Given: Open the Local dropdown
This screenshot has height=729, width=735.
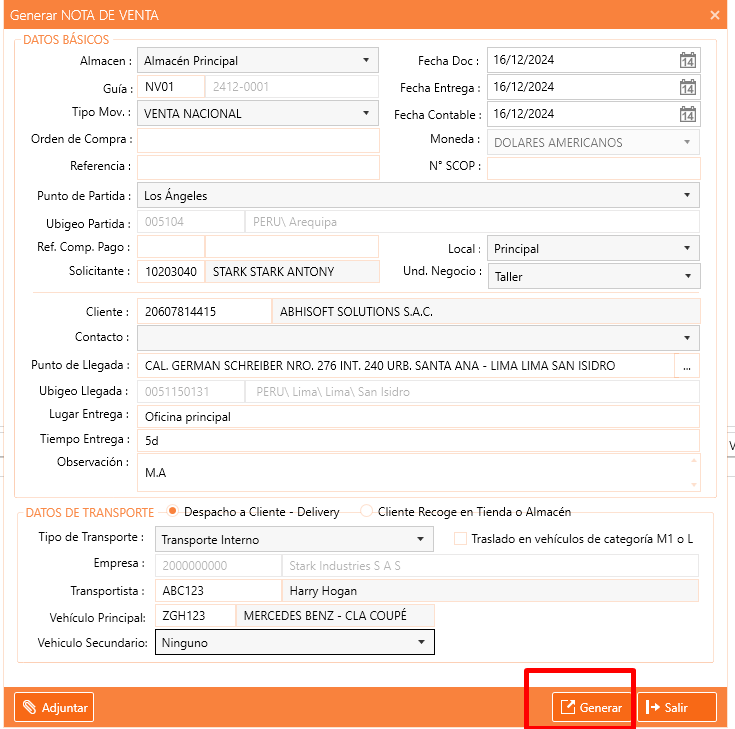Looking at the screenshot, I should click(593, 248).
